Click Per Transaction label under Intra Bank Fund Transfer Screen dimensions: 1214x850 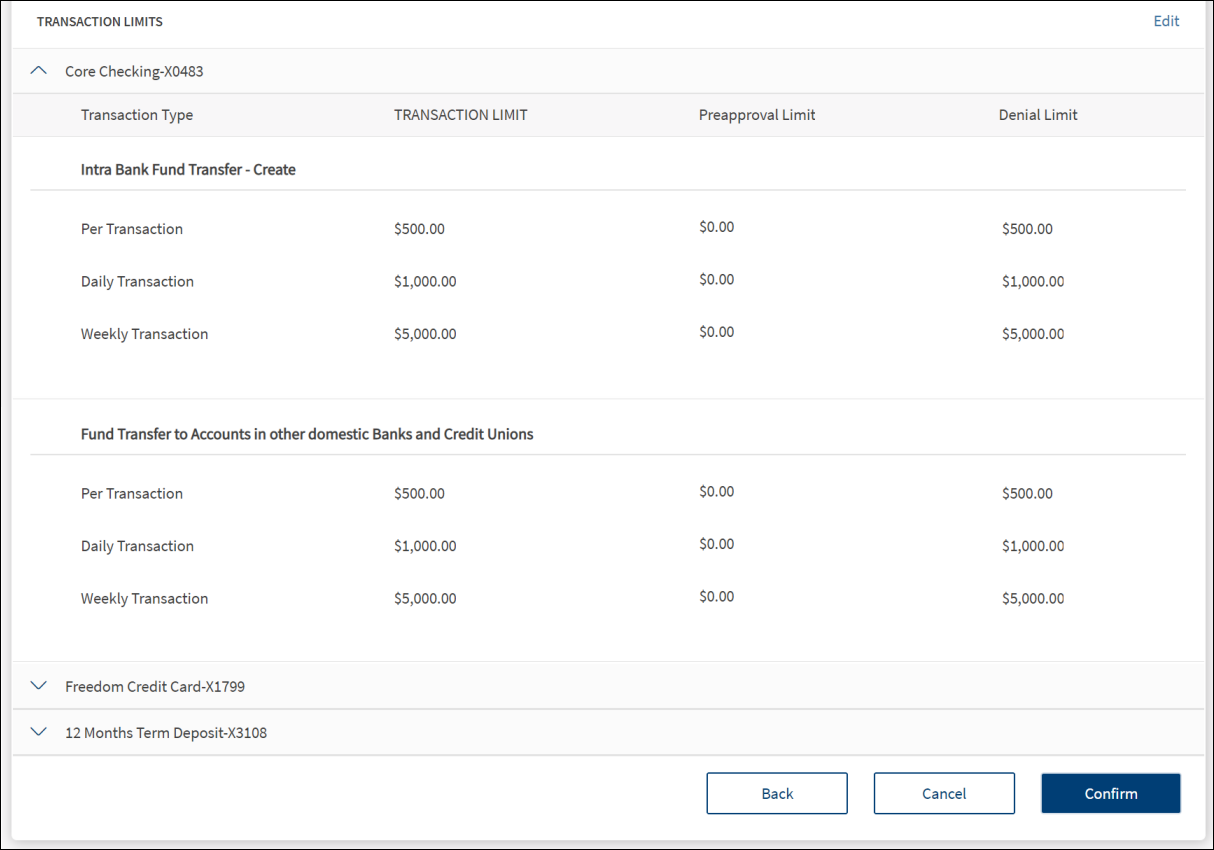132,229
